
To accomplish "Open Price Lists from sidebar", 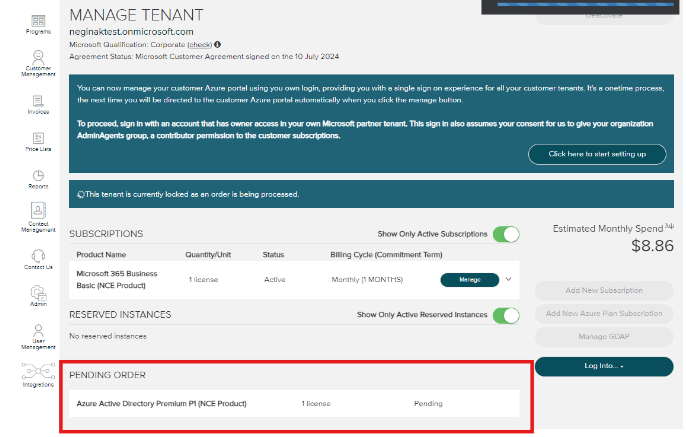I will [x=38, y=142].
